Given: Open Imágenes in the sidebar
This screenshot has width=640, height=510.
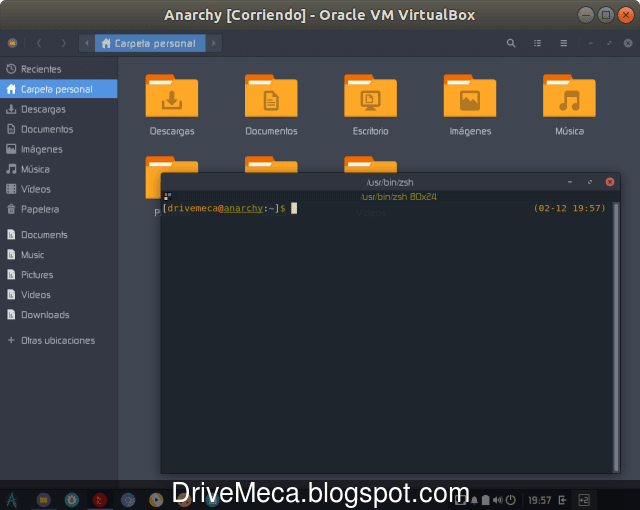Looking at the screenshot, I should (x=59, y=149).
